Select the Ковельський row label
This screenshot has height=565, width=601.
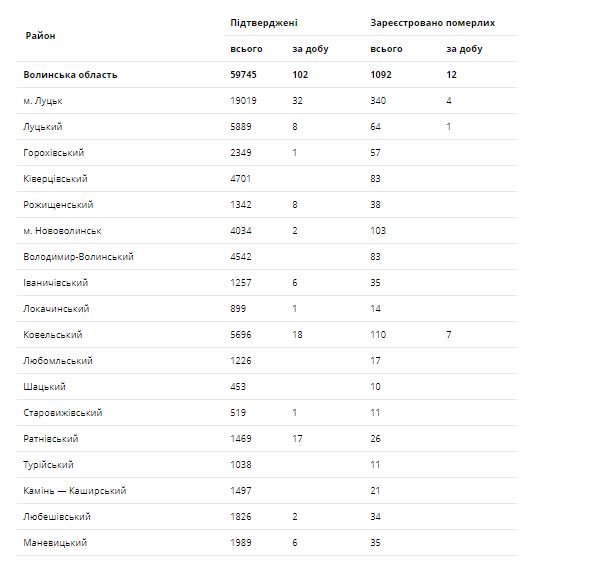52,335
